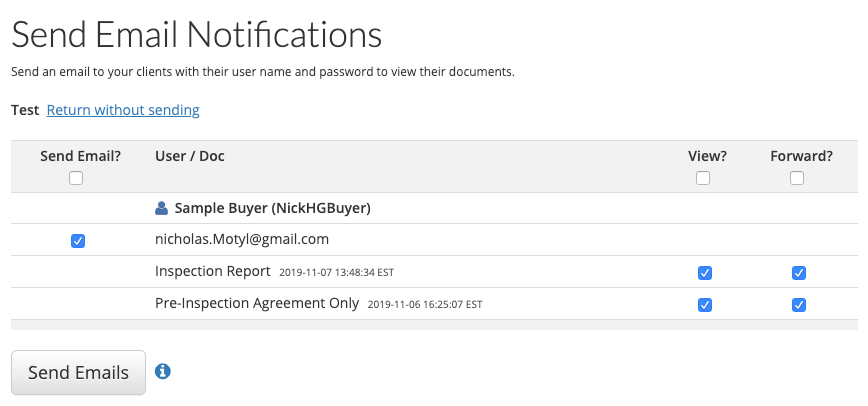Click the Send Email Notifications page heading
The height and width of the screenshot is (406, 868).
pos(196,35)
